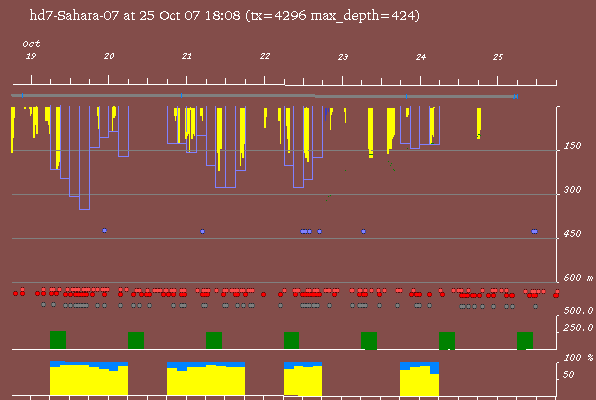This screenshot has width=596, height=400.
Task: Select date label 19 on time axis
Action: coord(31,56)
